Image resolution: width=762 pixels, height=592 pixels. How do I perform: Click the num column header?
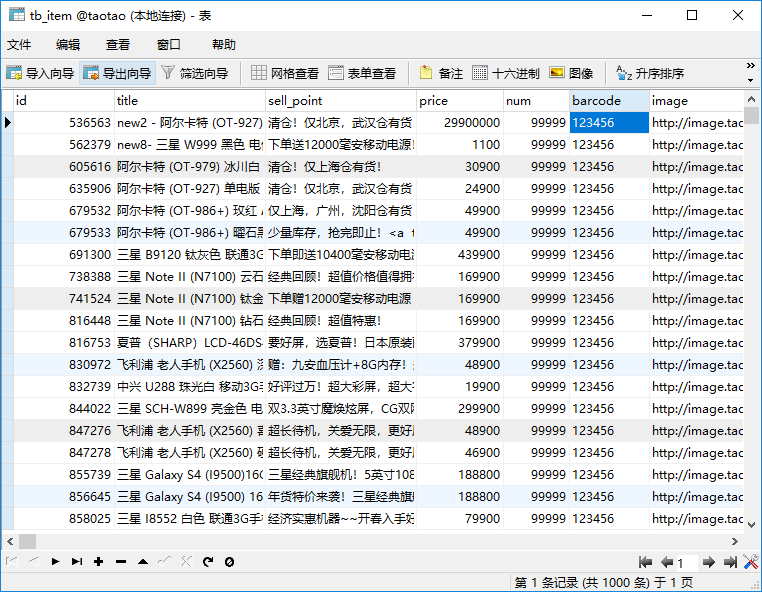pos(537,101)
